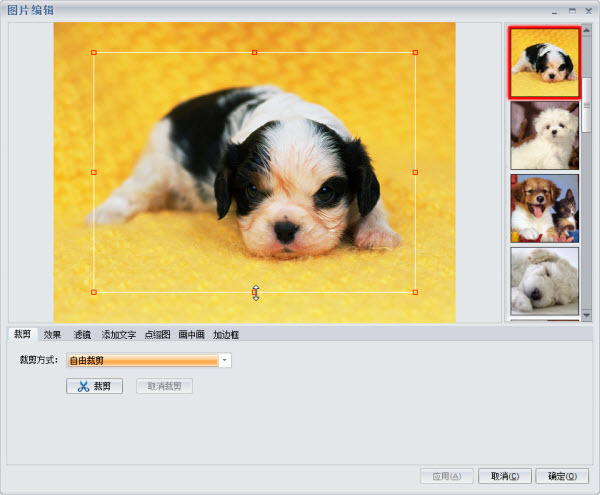Click the right-middle crop handle

tap(415, 172)
